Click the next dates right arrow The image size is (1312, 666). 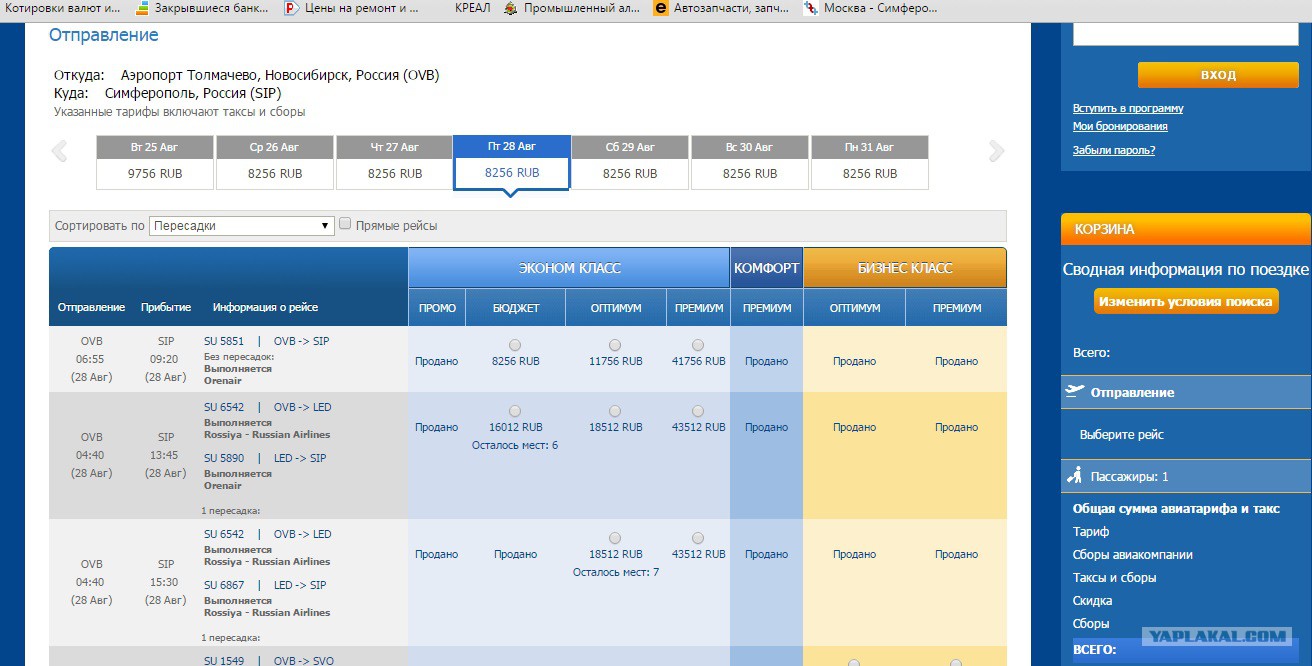pyautogui.click(x=995, y=152)
